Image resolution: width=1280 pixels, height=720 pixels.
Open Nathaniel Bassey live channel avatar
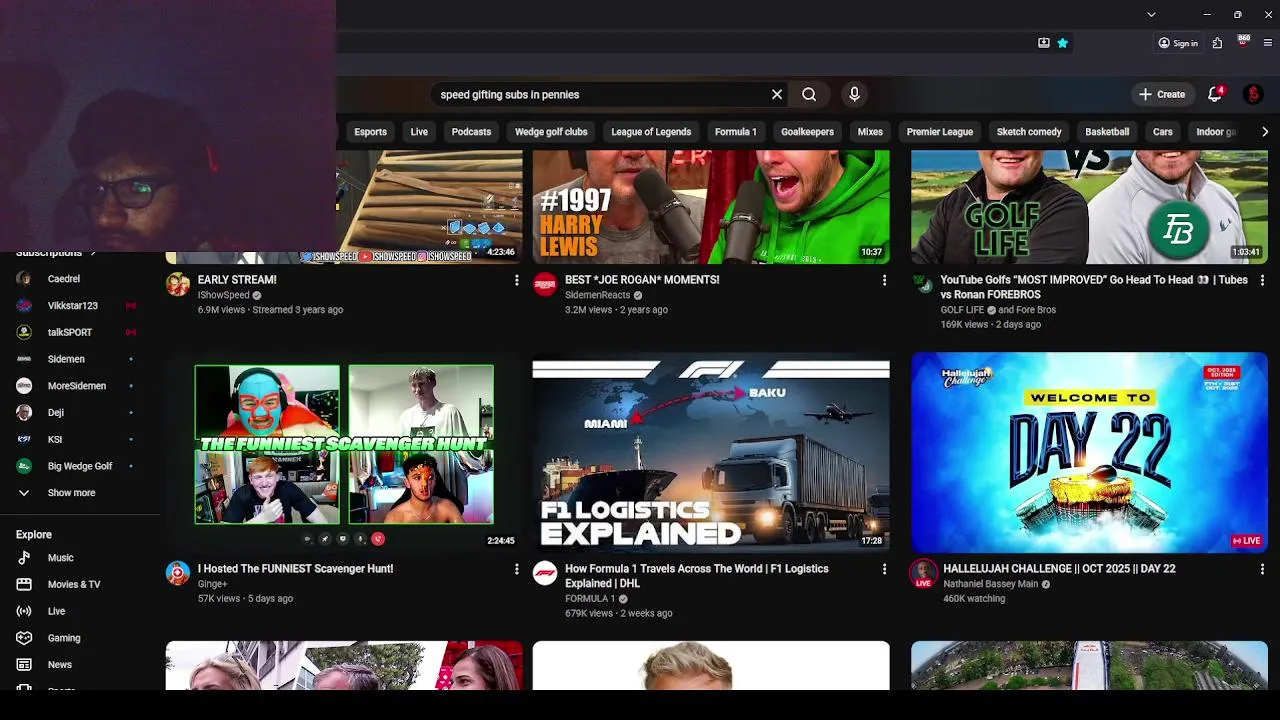(x=923, y=574)
